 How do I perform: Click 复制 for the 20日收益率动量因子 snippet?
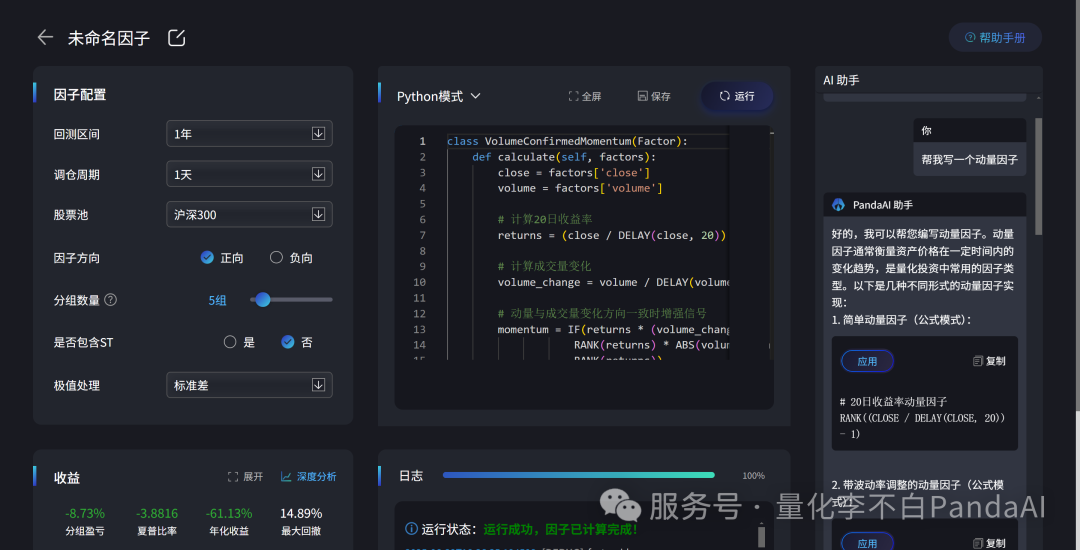(x=989, y=361)
